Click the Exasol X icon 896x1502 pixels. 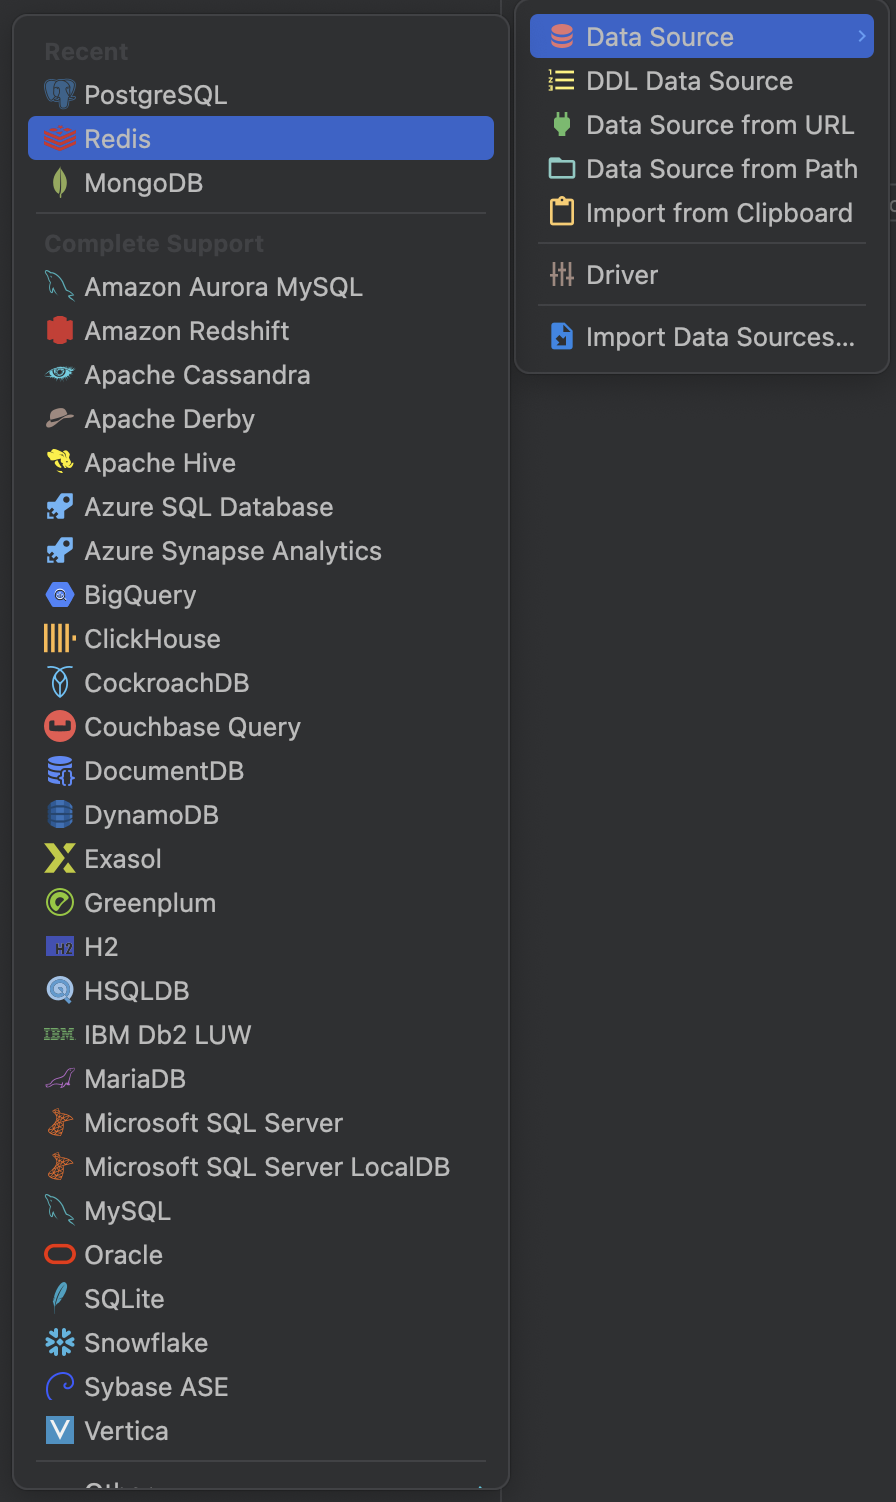click(x=60, y=859)
